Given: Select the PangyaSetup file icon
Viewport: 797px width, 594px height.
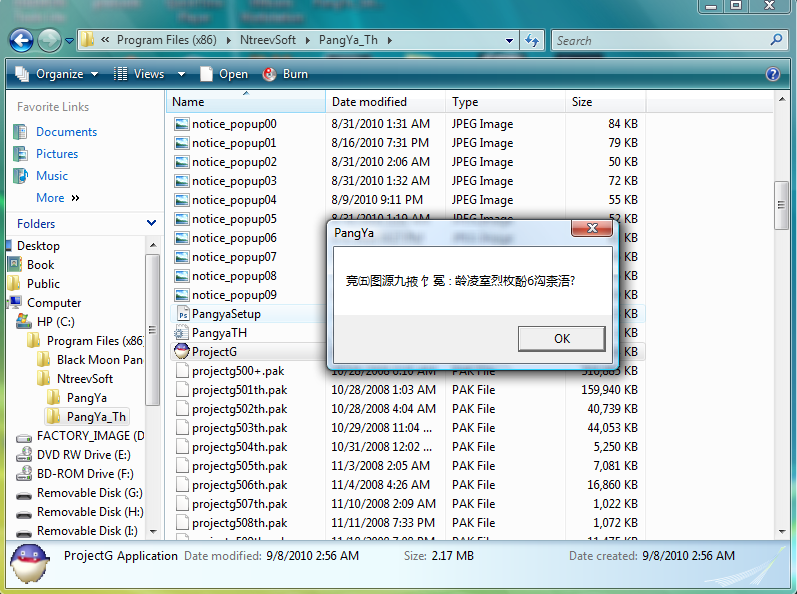Looking at the screenshot, I should click(x=181, y=314).
